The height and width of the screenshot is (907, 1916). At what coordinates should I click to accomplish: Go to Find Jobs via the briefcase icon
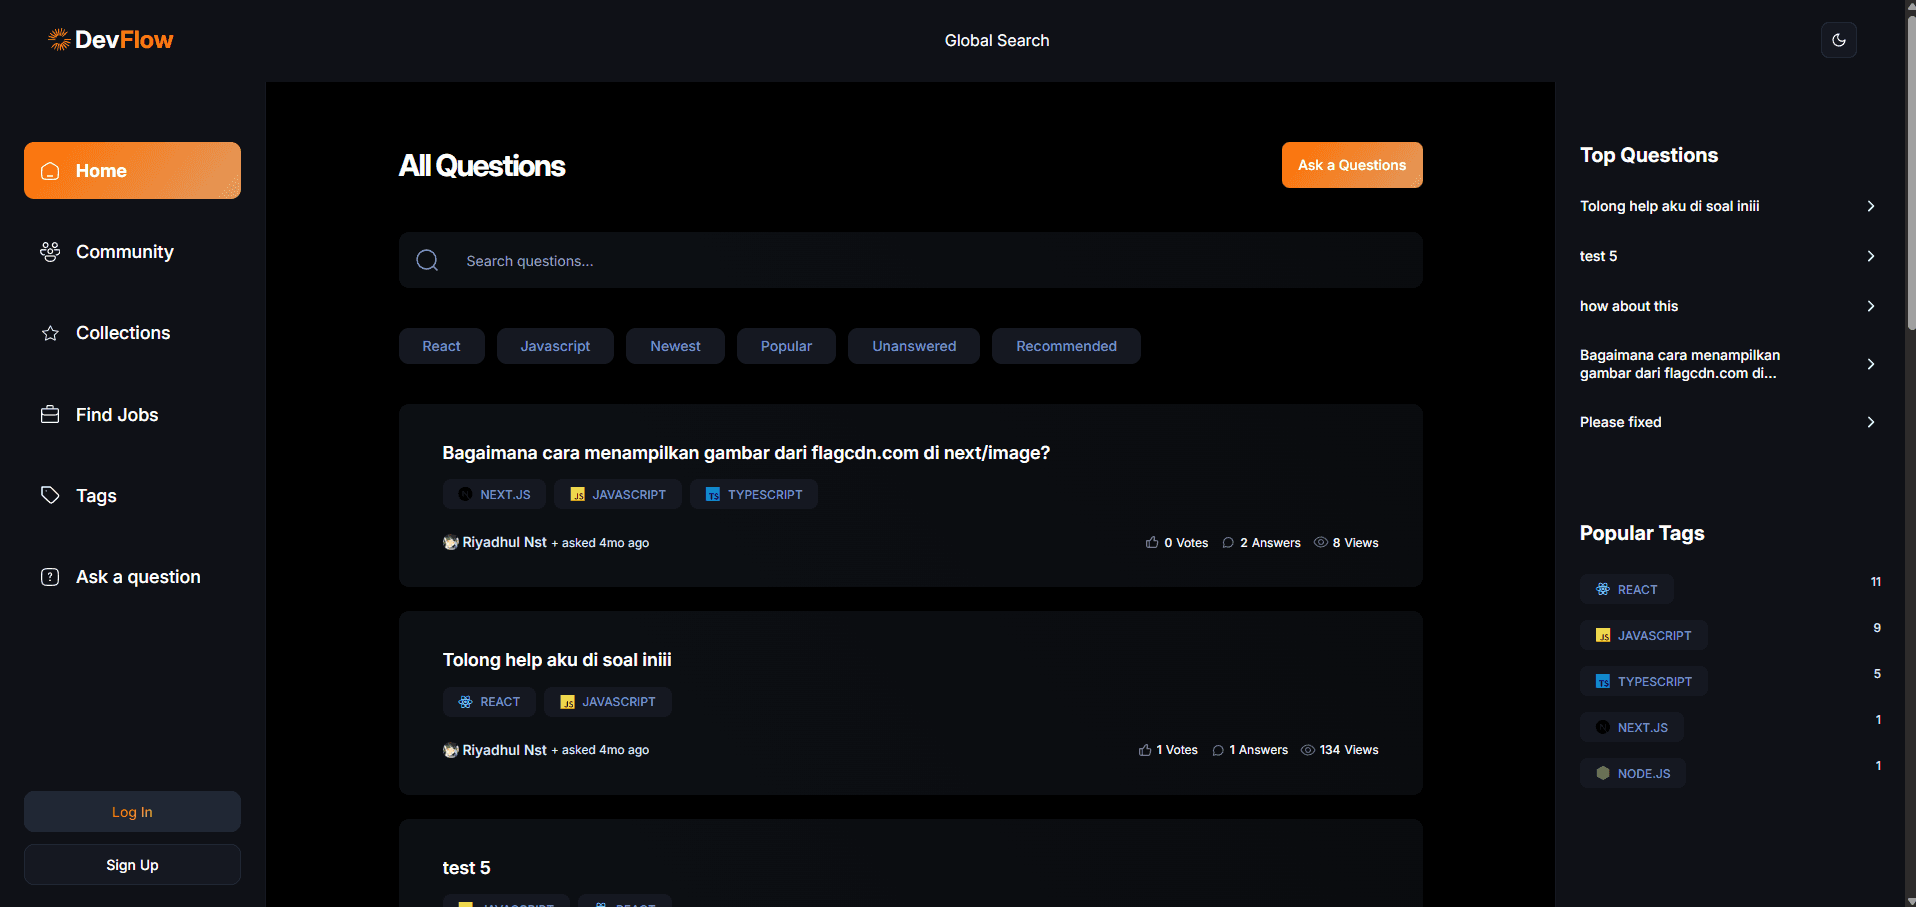(x=50, y=415)
